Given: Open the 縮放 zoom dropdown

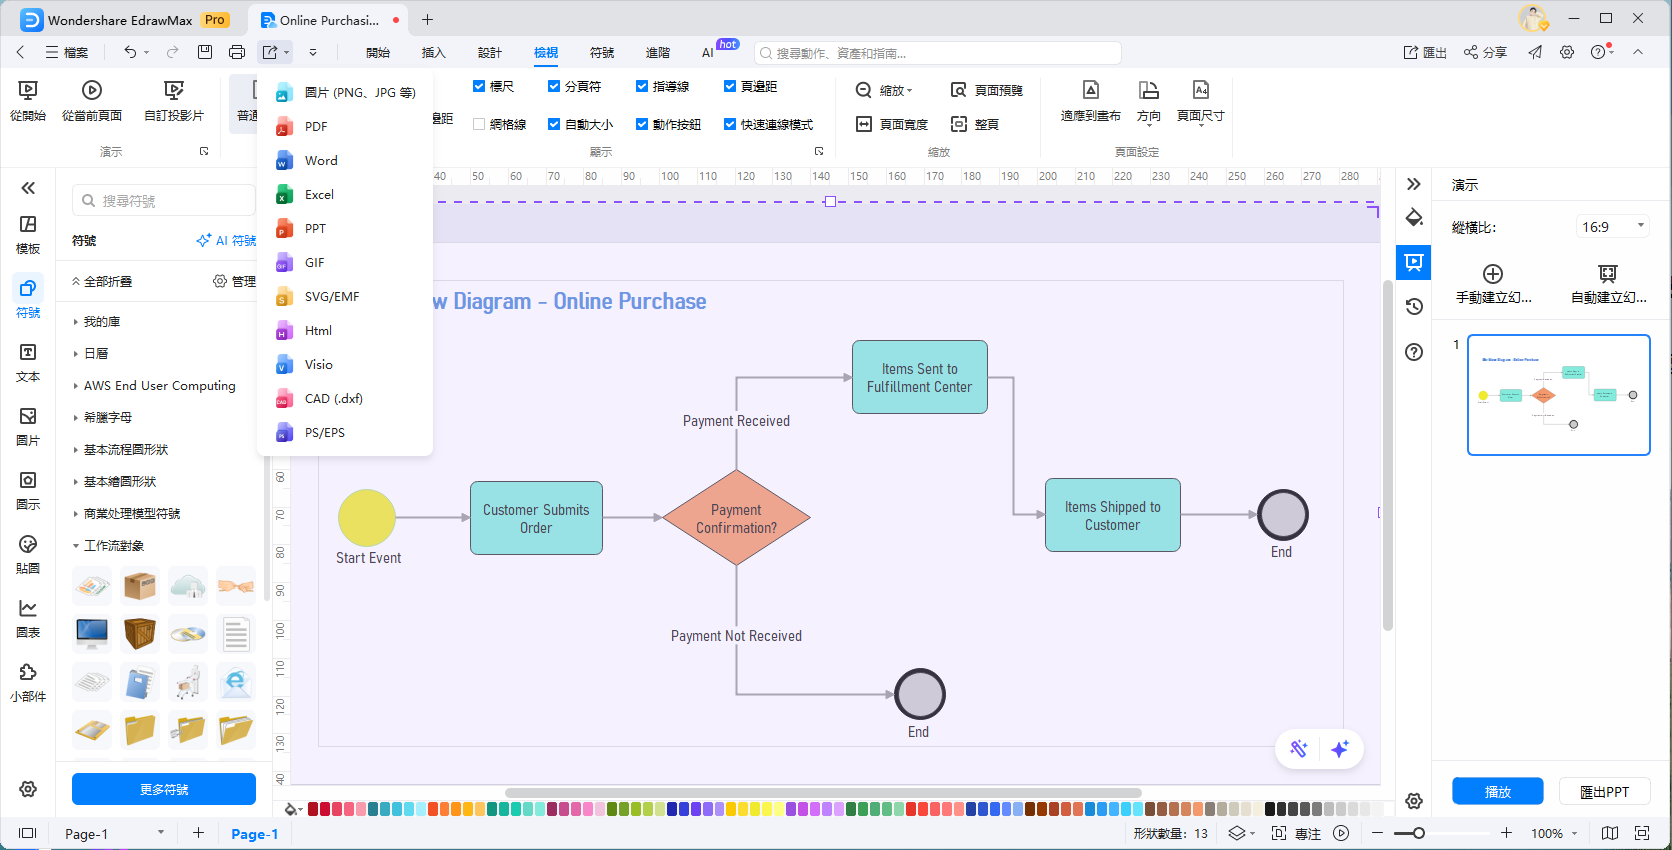Looking at the screenshot, I should pos(885,91).
